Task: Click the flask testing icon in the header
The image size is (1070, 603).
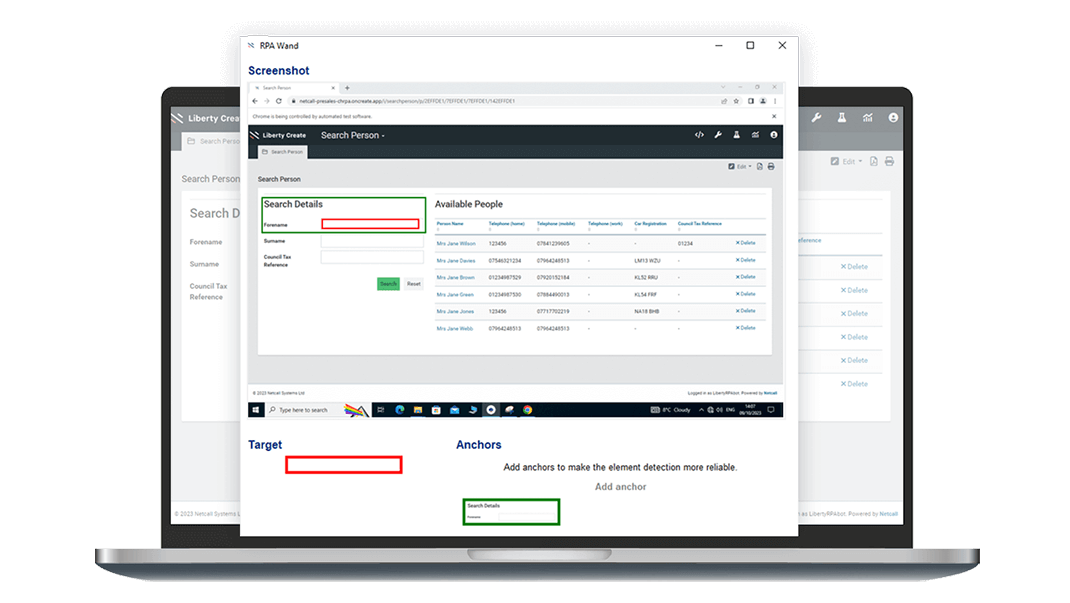Action: tap(736, 134)
